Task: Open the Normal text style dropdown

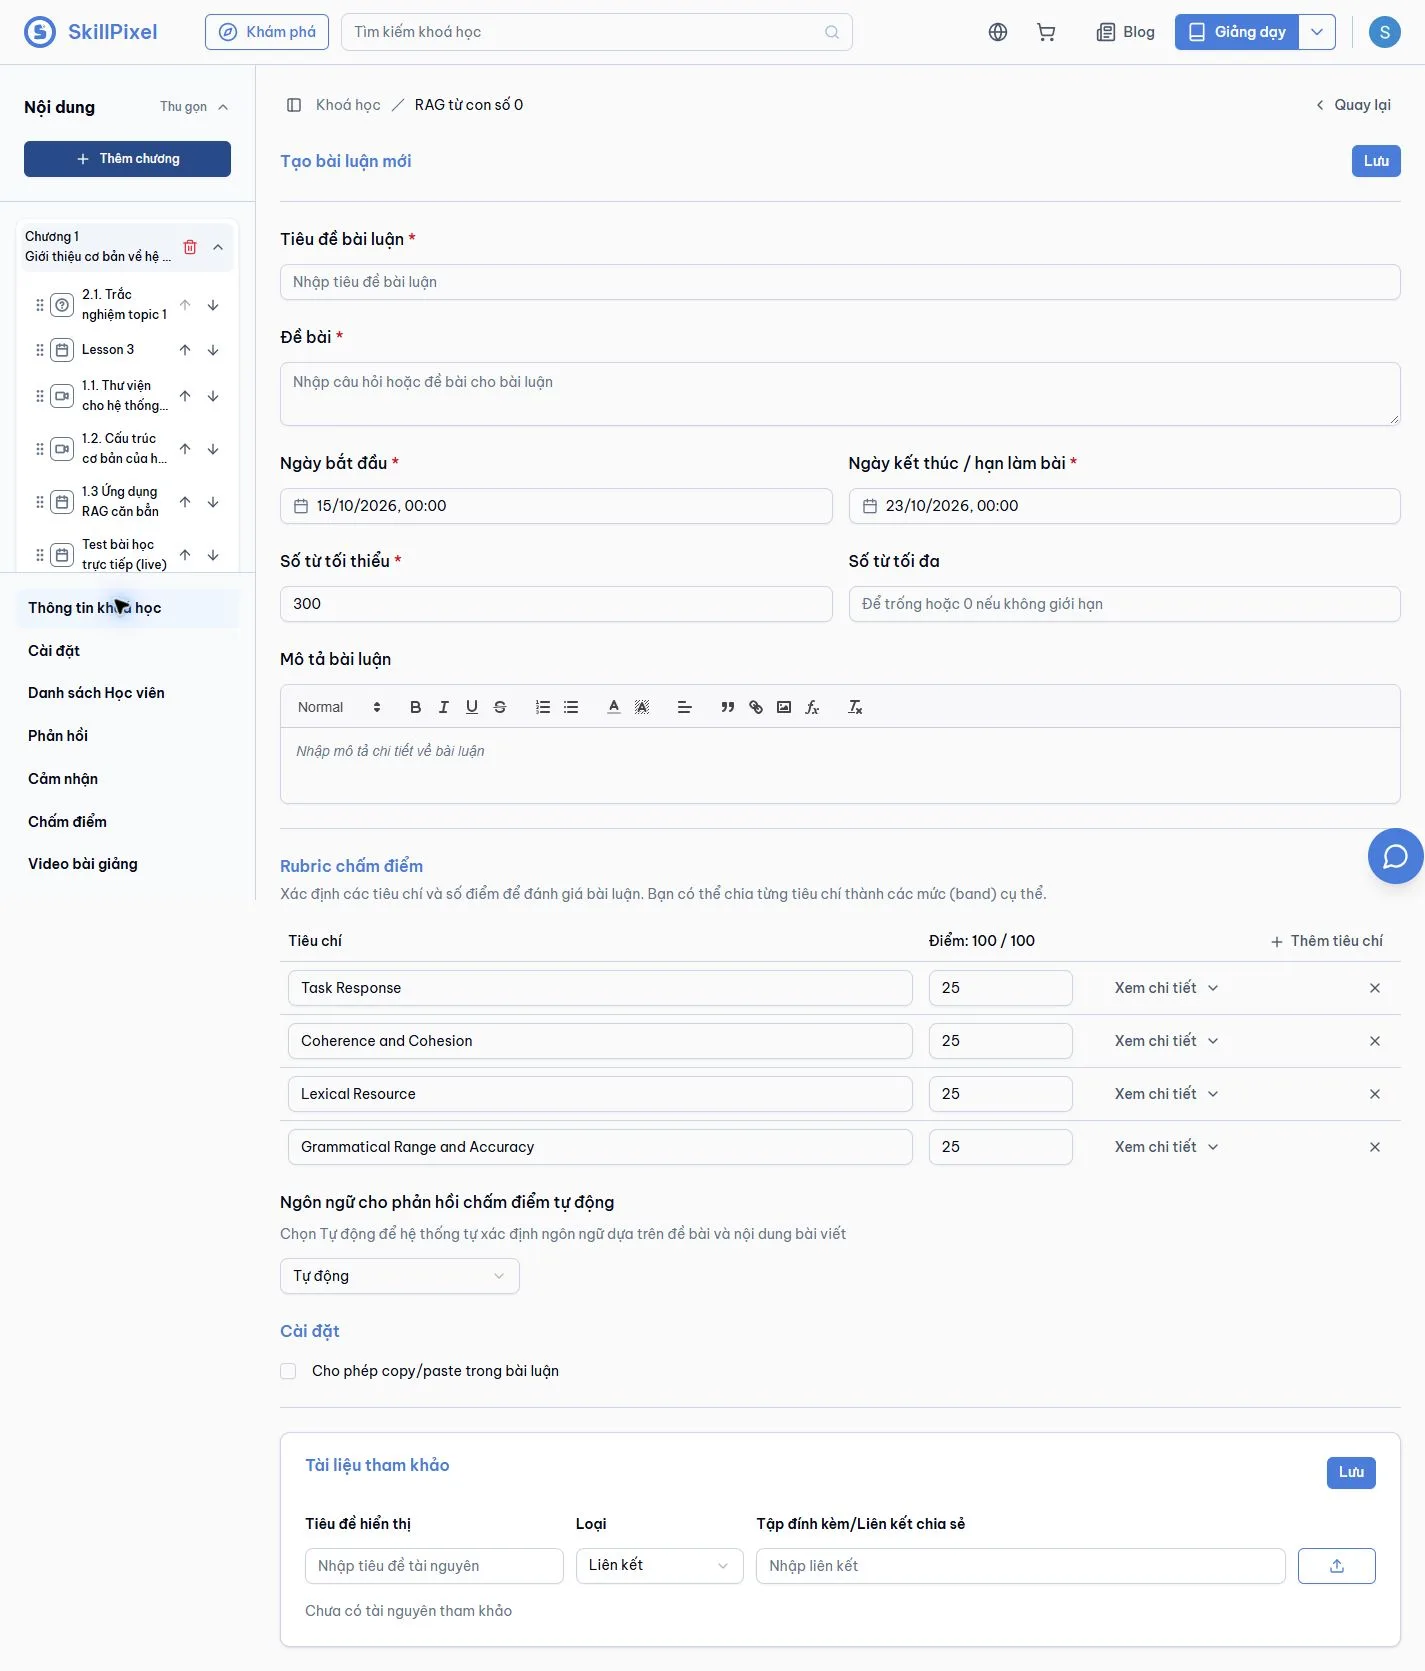Action: coord(339,707)
